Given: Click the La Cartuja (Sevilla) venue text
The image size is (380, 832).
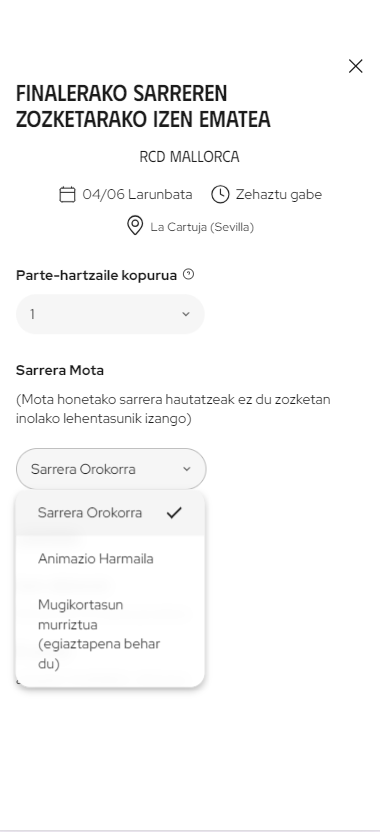Looking at the screenshot, I should click(x=202, y=227).
